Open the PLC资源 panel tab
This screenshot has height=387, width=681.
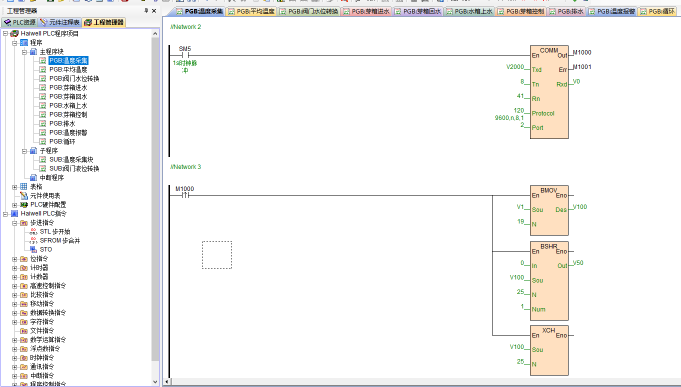(20, 22)
